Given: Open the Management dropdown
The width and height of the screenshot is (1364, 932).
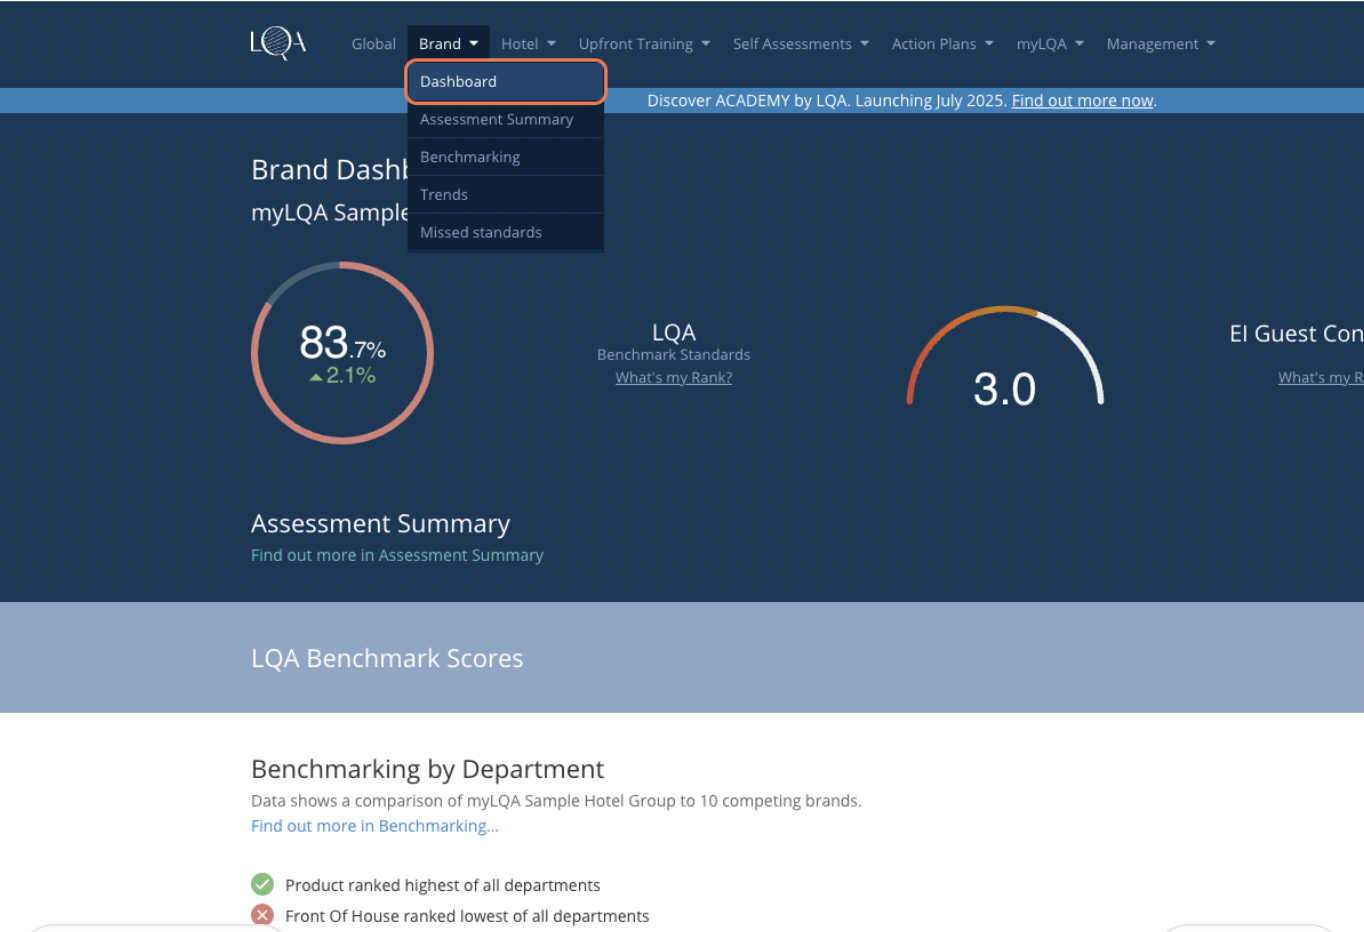Looking at the screenshot, I should click(x=1160, y=44).
